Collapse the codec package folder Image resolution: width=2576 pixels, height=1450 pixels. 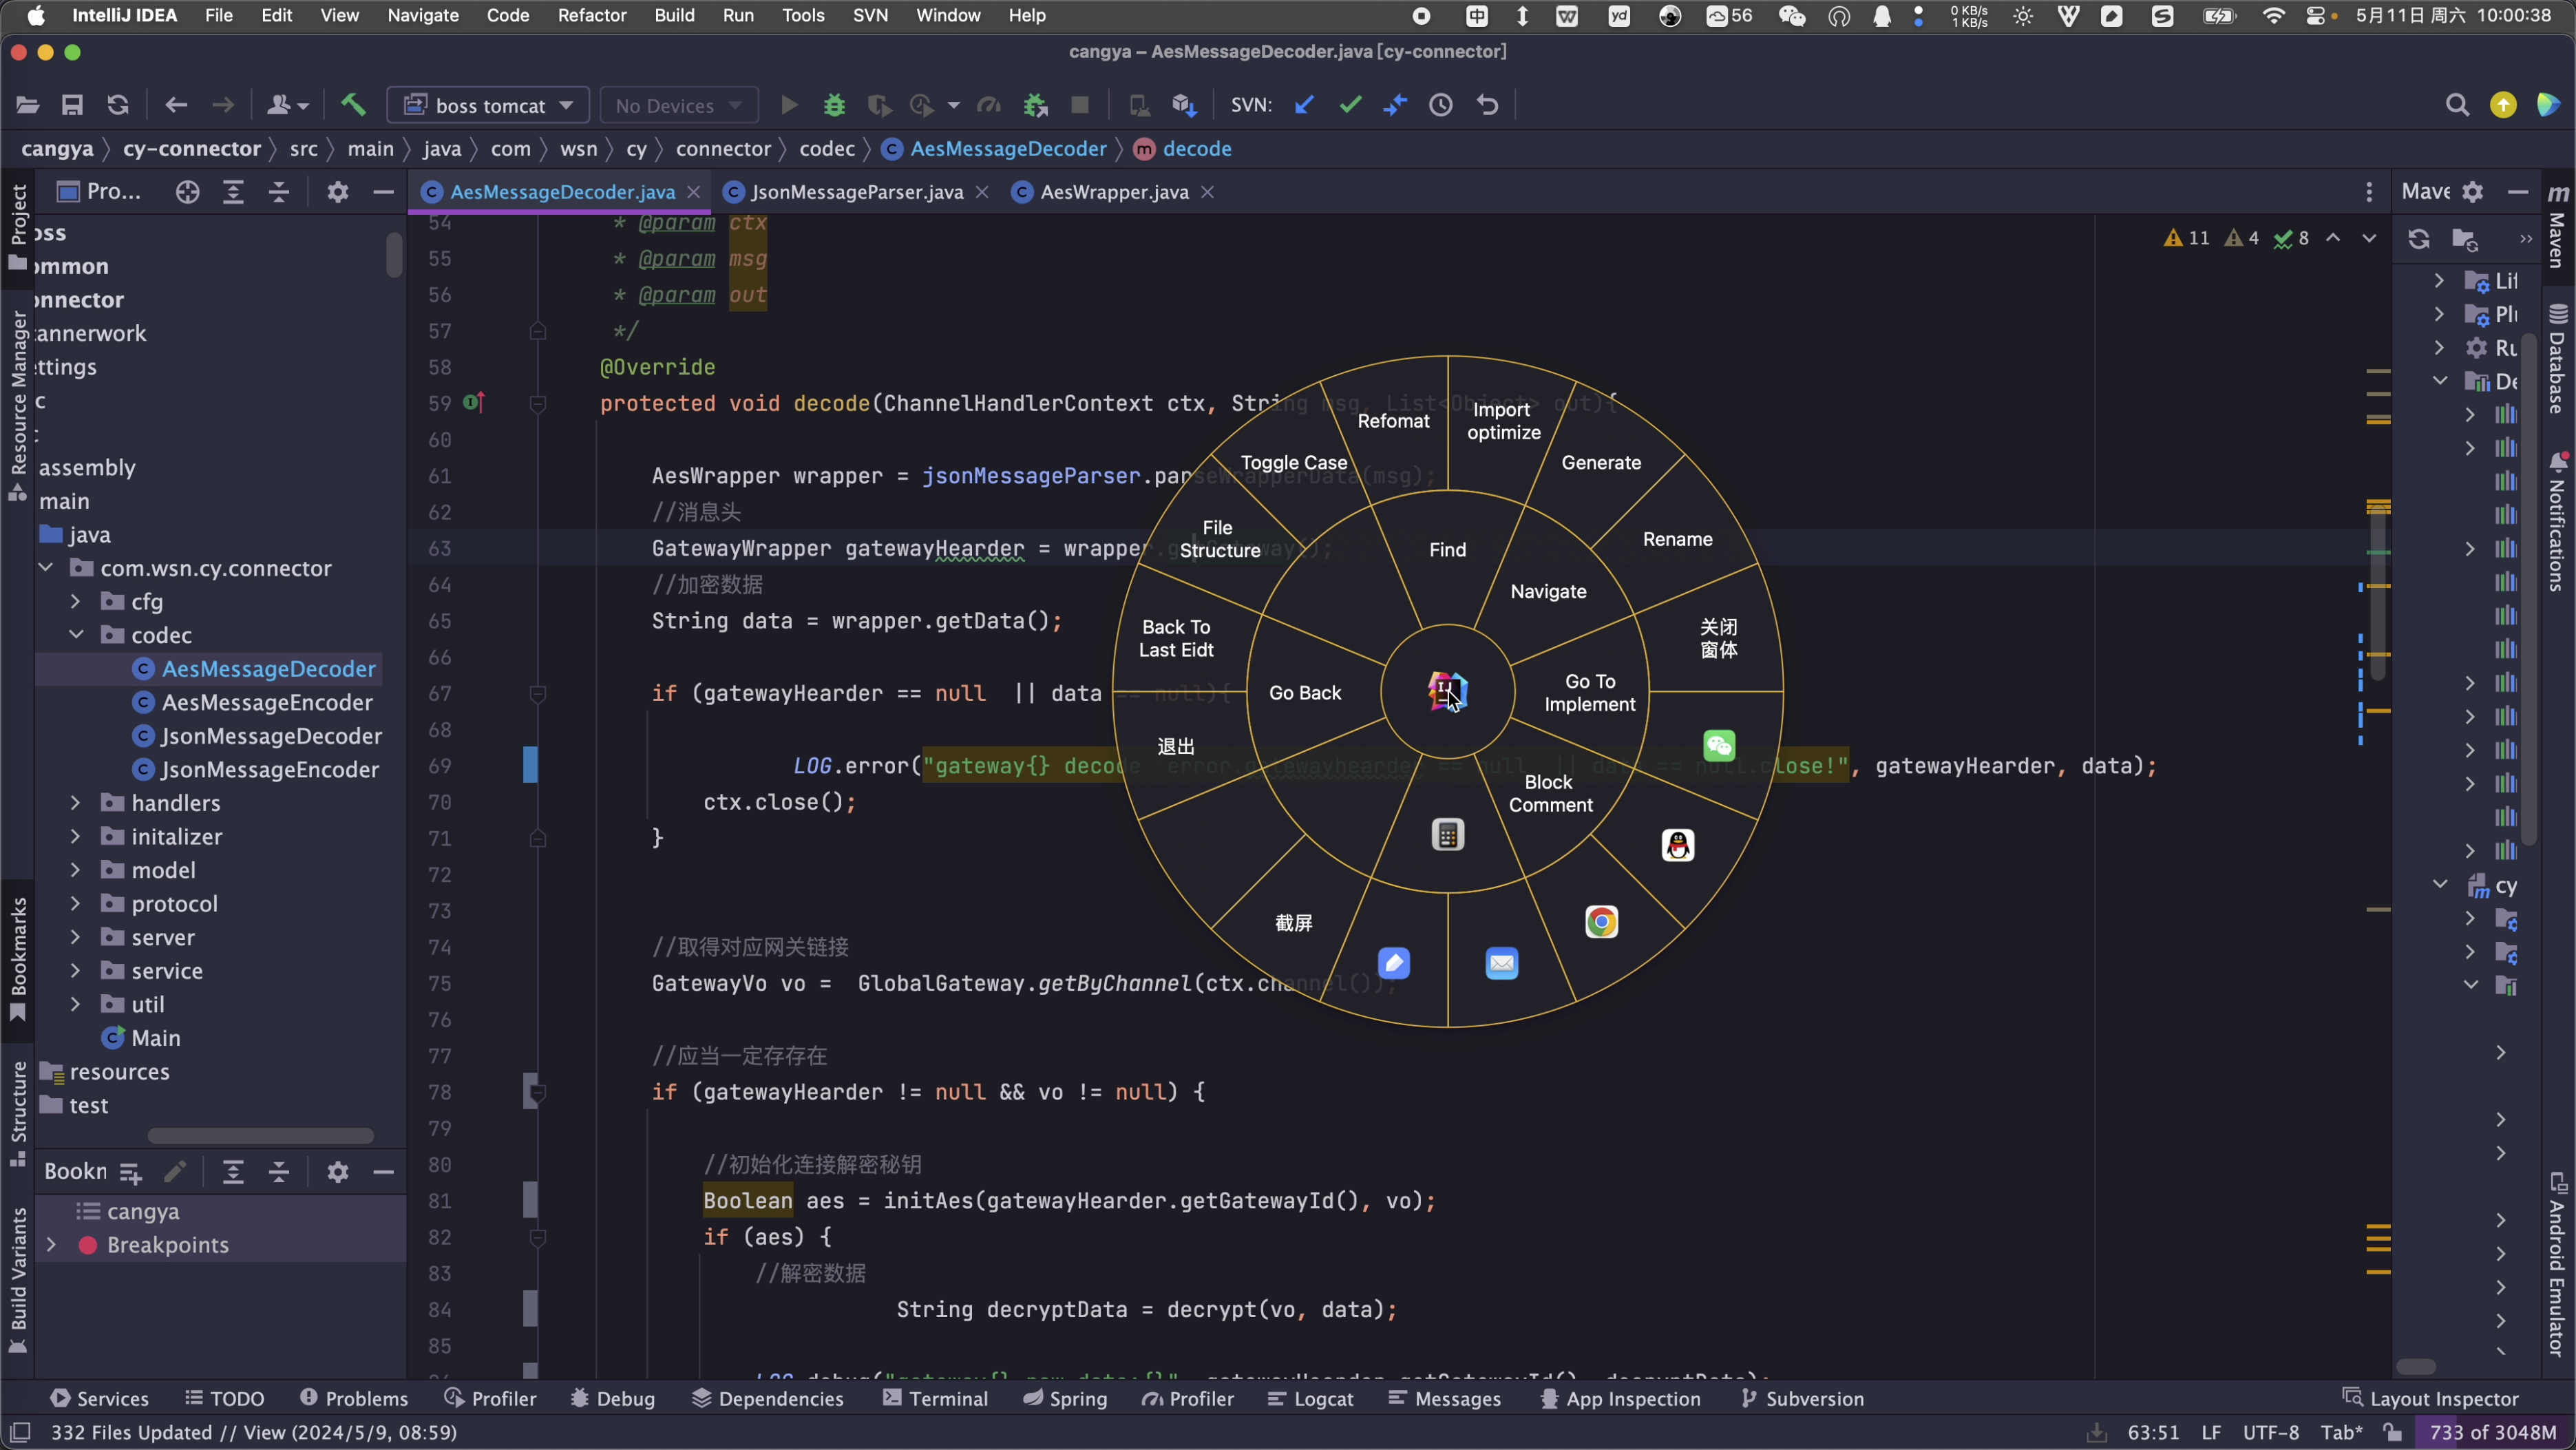[x=75, y=635]
